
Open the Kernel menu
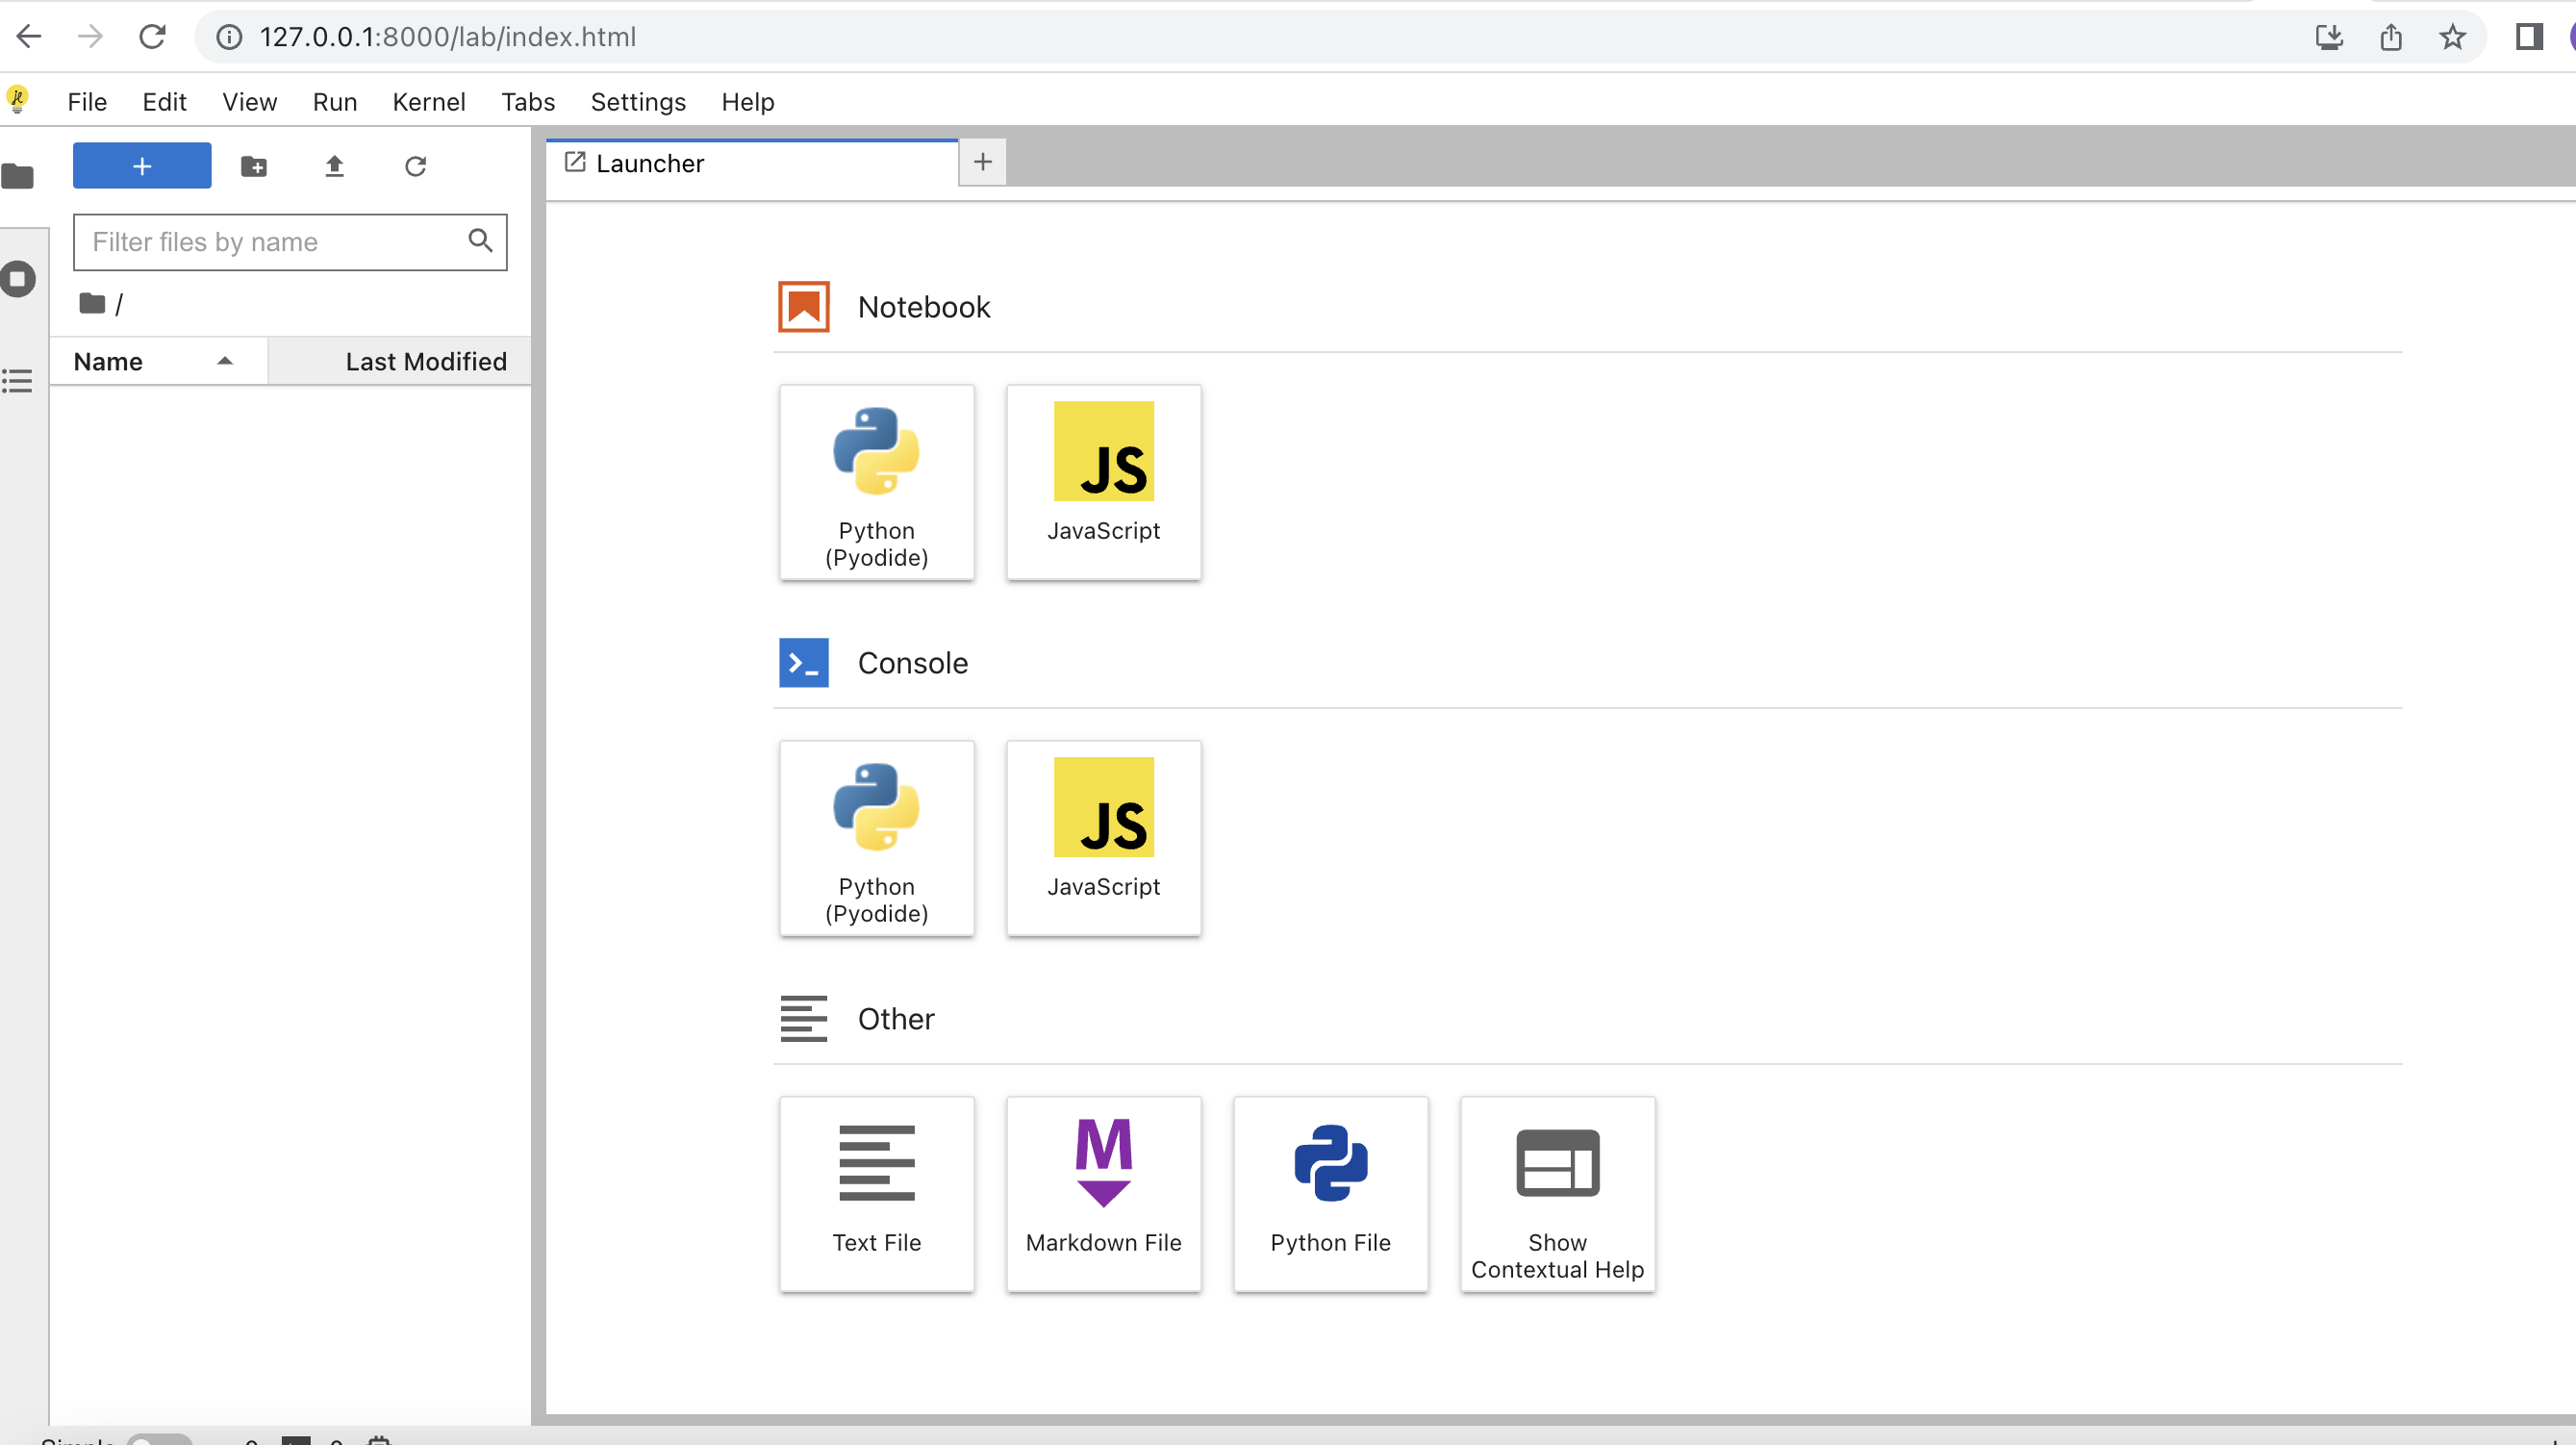point(428,102)
